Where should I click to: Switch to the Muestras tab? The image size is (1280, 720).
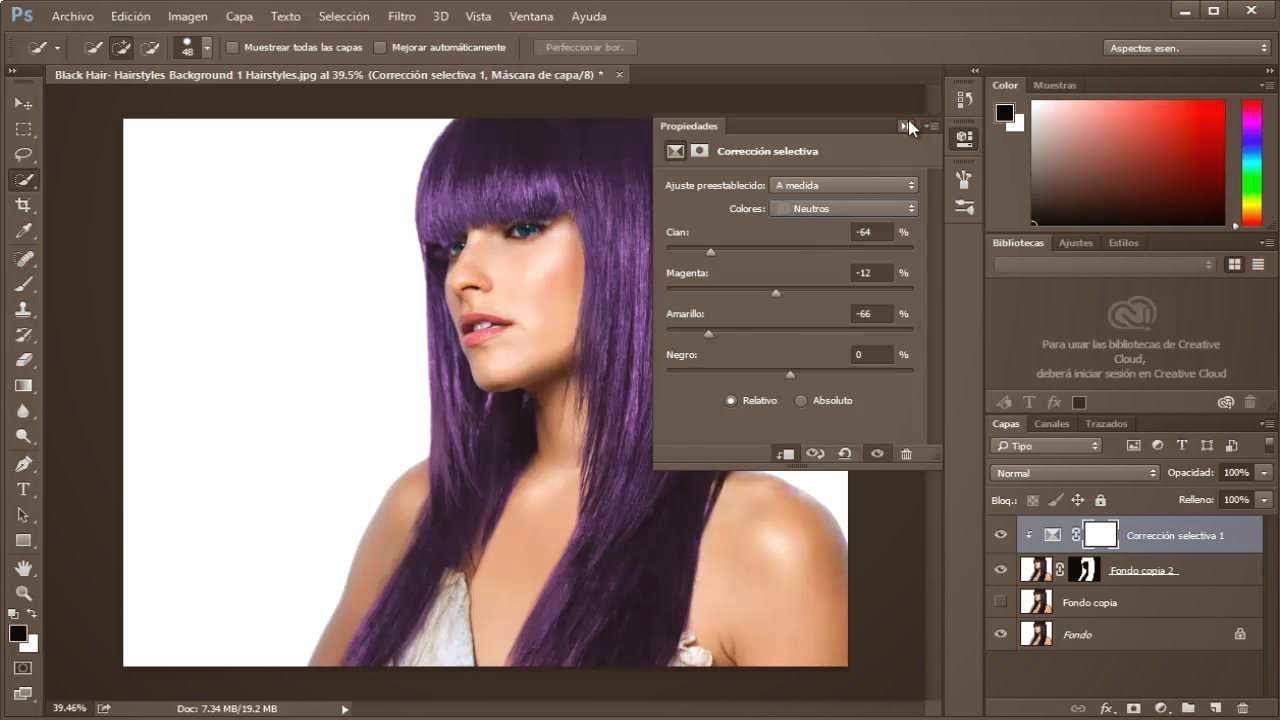pyautogui.click(x=1055, y=86)
